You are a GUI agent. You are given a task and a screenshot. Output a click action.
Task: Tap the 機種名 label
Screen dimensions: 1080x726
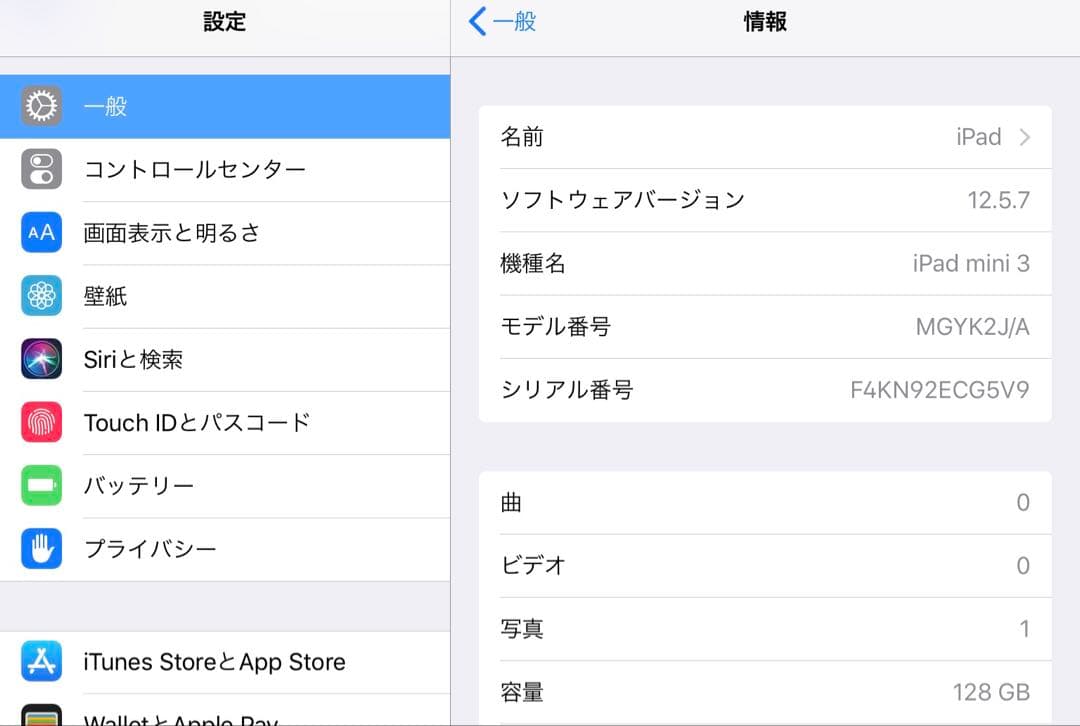tap(533, 263)
